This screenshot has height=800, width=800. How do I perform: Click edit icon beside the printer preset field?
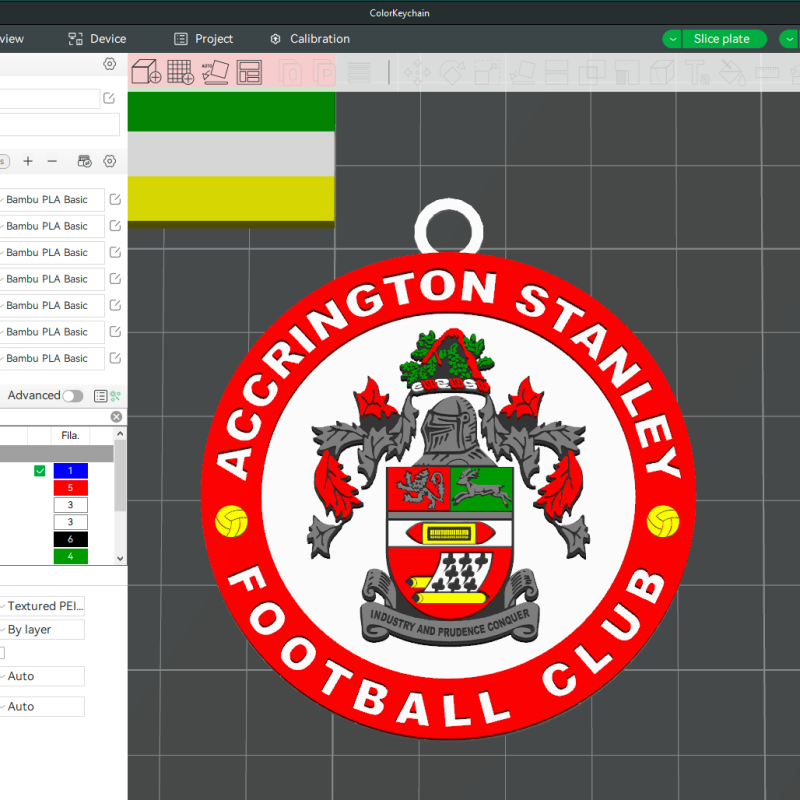[x=109, y=98]
